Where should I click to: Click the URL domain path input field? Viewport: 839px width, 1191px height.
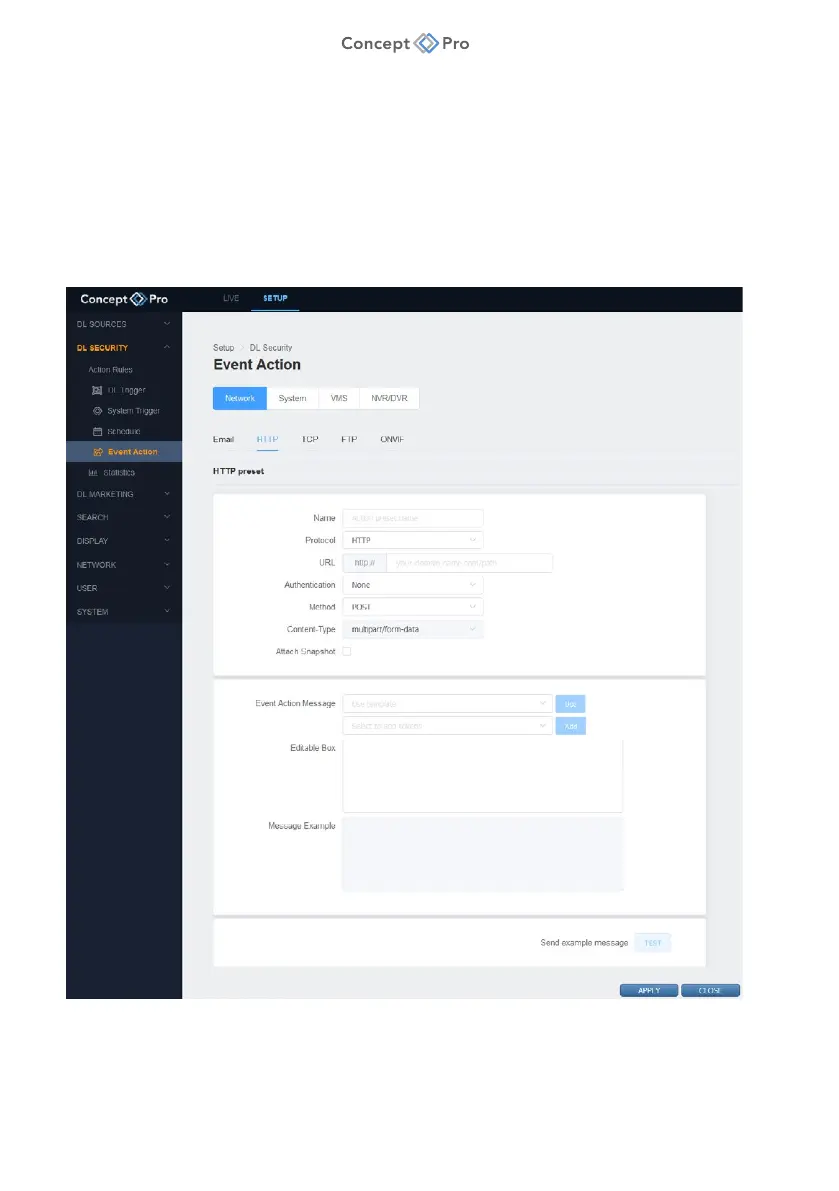469,563
